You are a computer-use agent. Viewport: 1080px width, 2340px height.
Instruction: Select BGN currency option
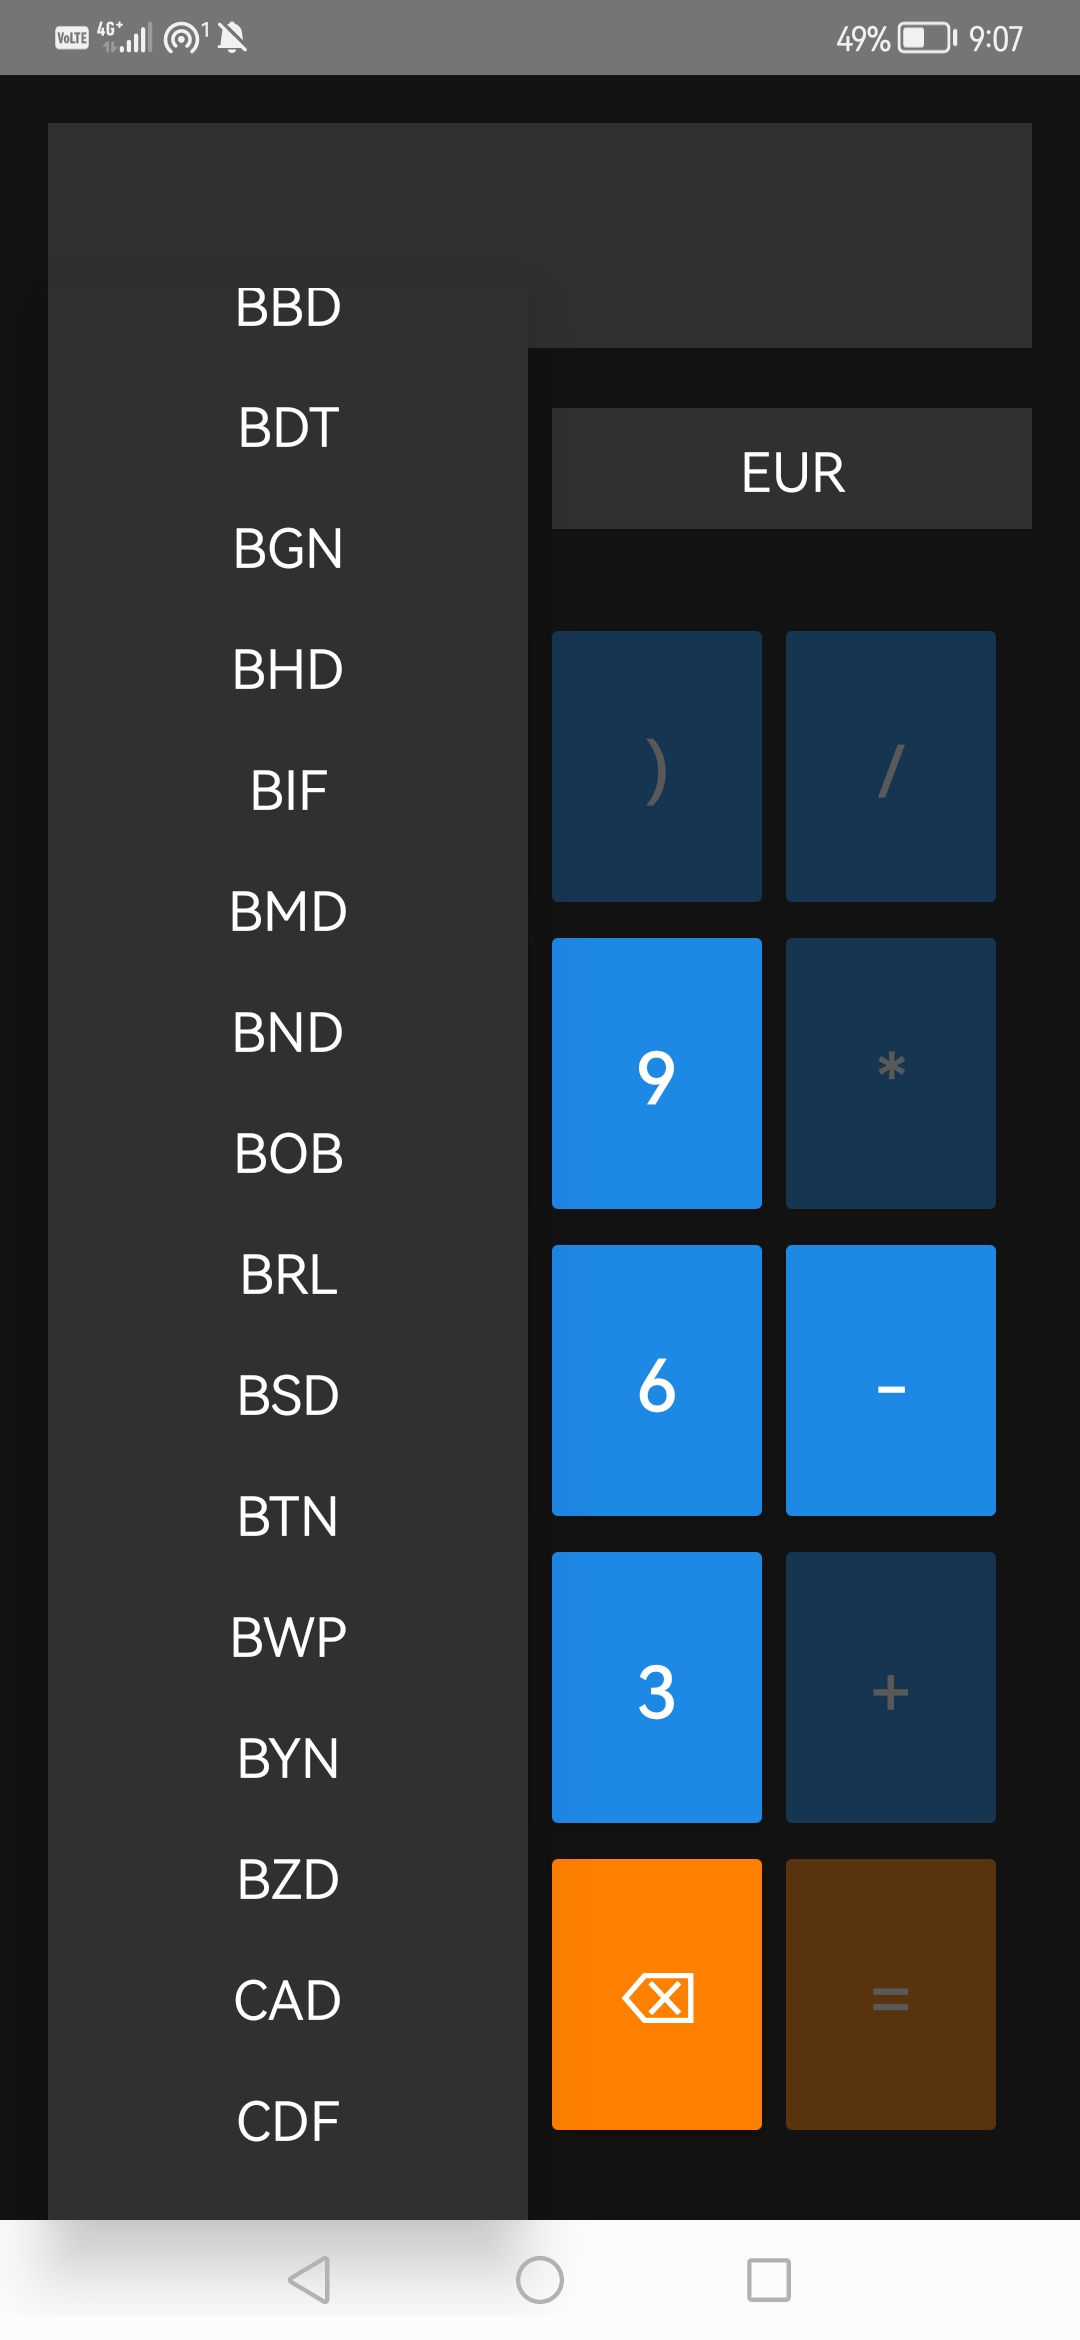288,548
